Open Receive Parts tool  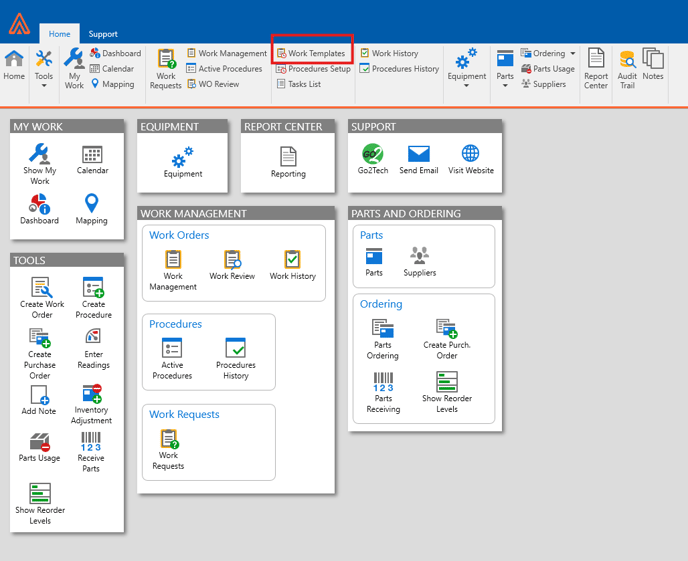click(x=91, y=452)
